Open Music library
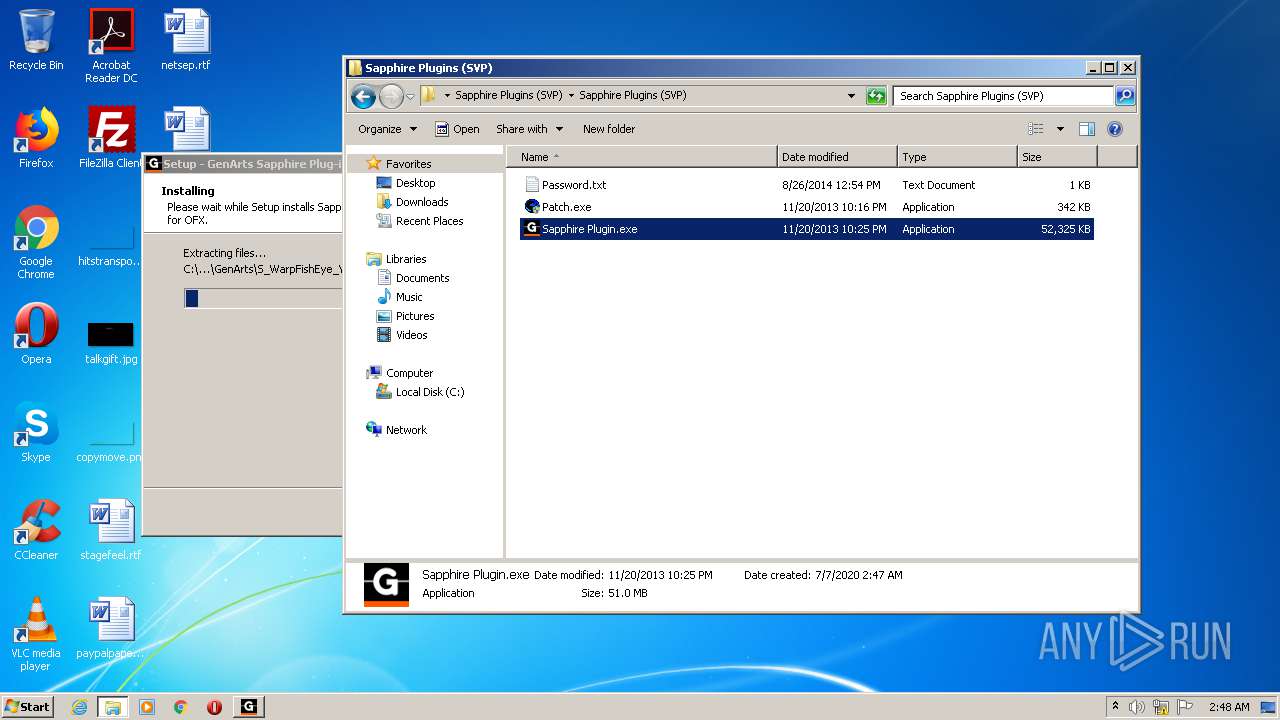1280x720 pixels. point(409,297)
